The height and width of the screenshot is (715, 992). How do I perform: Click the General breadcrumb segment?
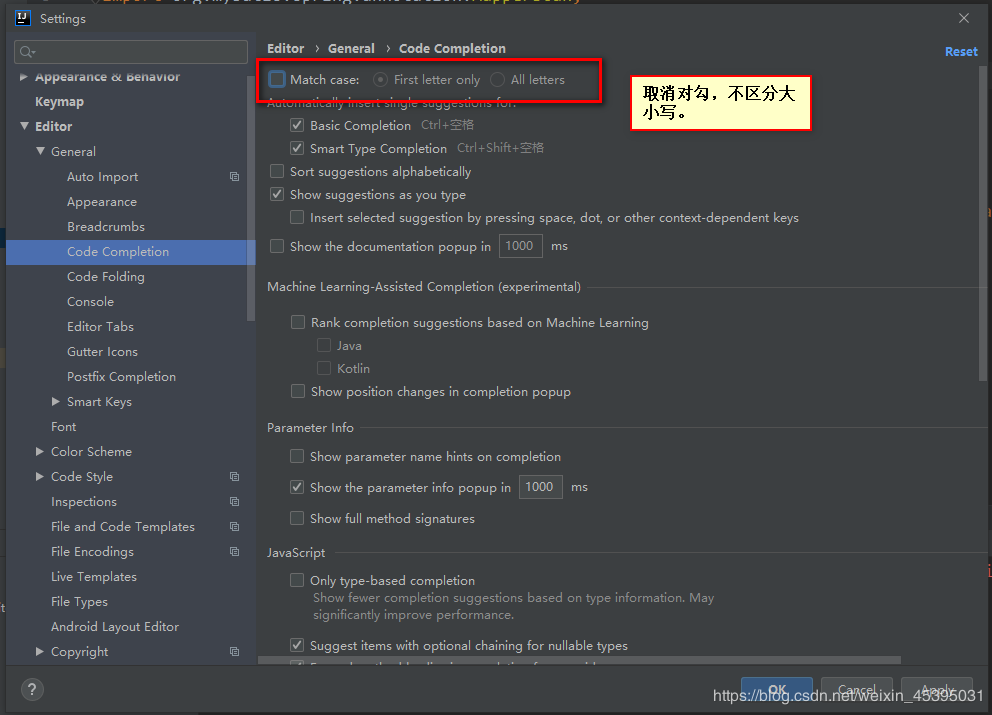tap(351, 48)
